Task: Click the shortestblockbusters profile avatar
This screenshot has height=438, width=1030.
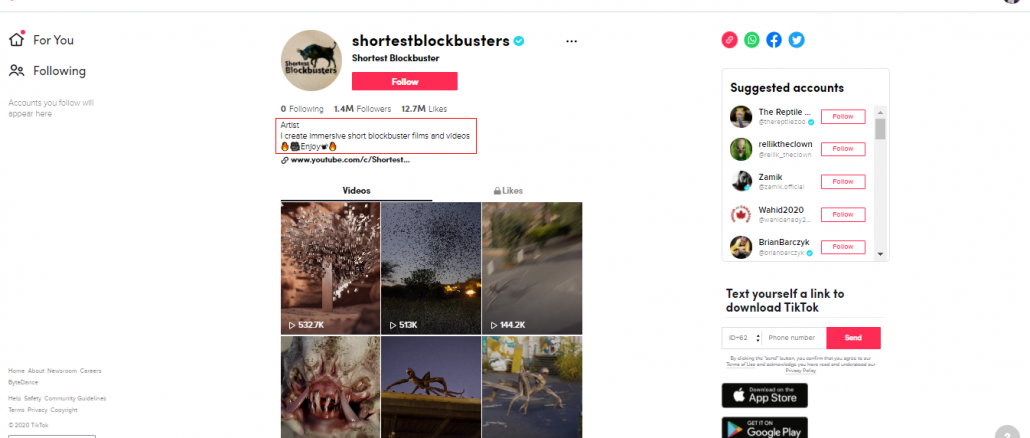Action: 311,60
